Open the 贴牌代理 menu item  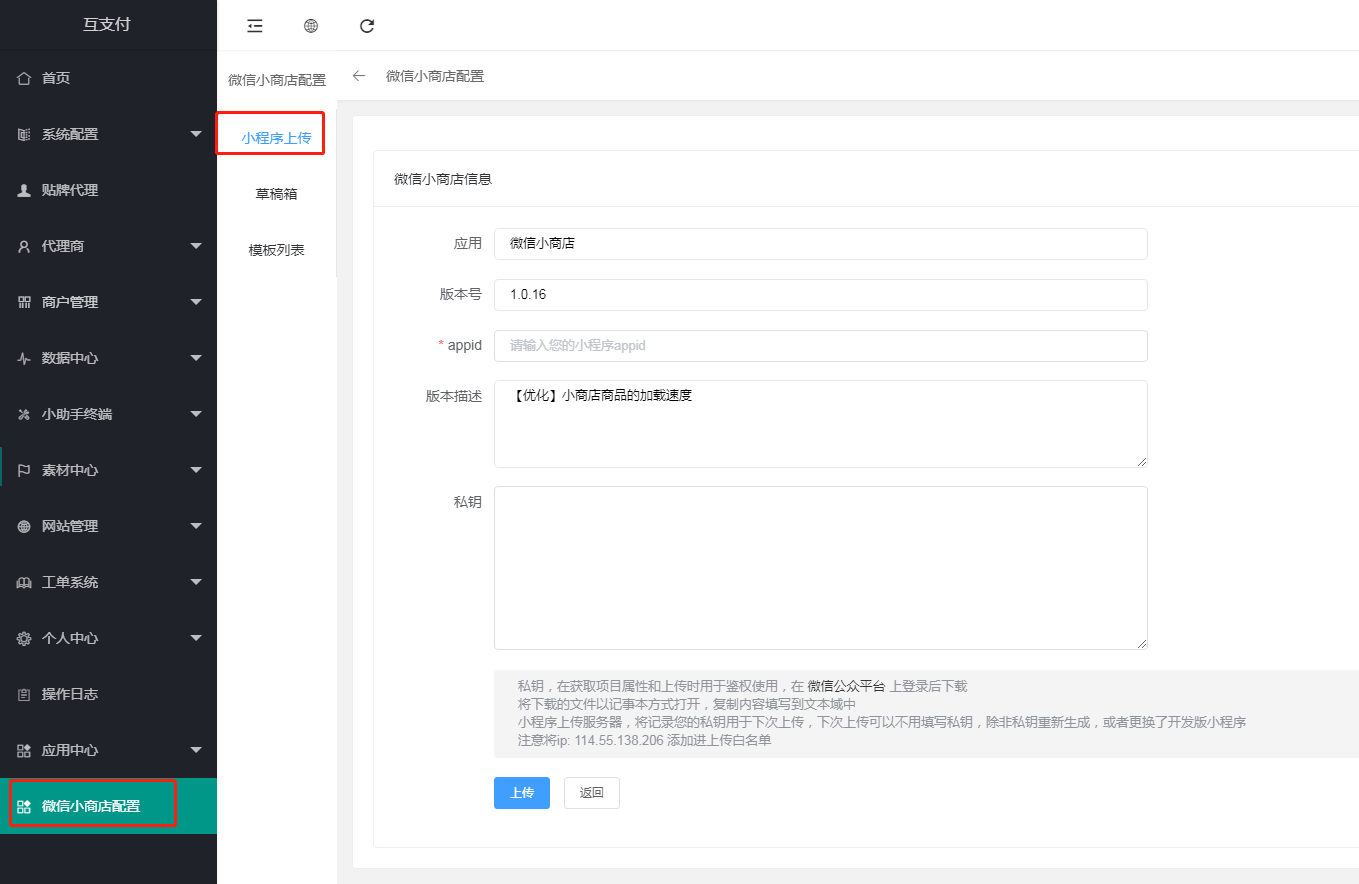[x=108, y=190]
